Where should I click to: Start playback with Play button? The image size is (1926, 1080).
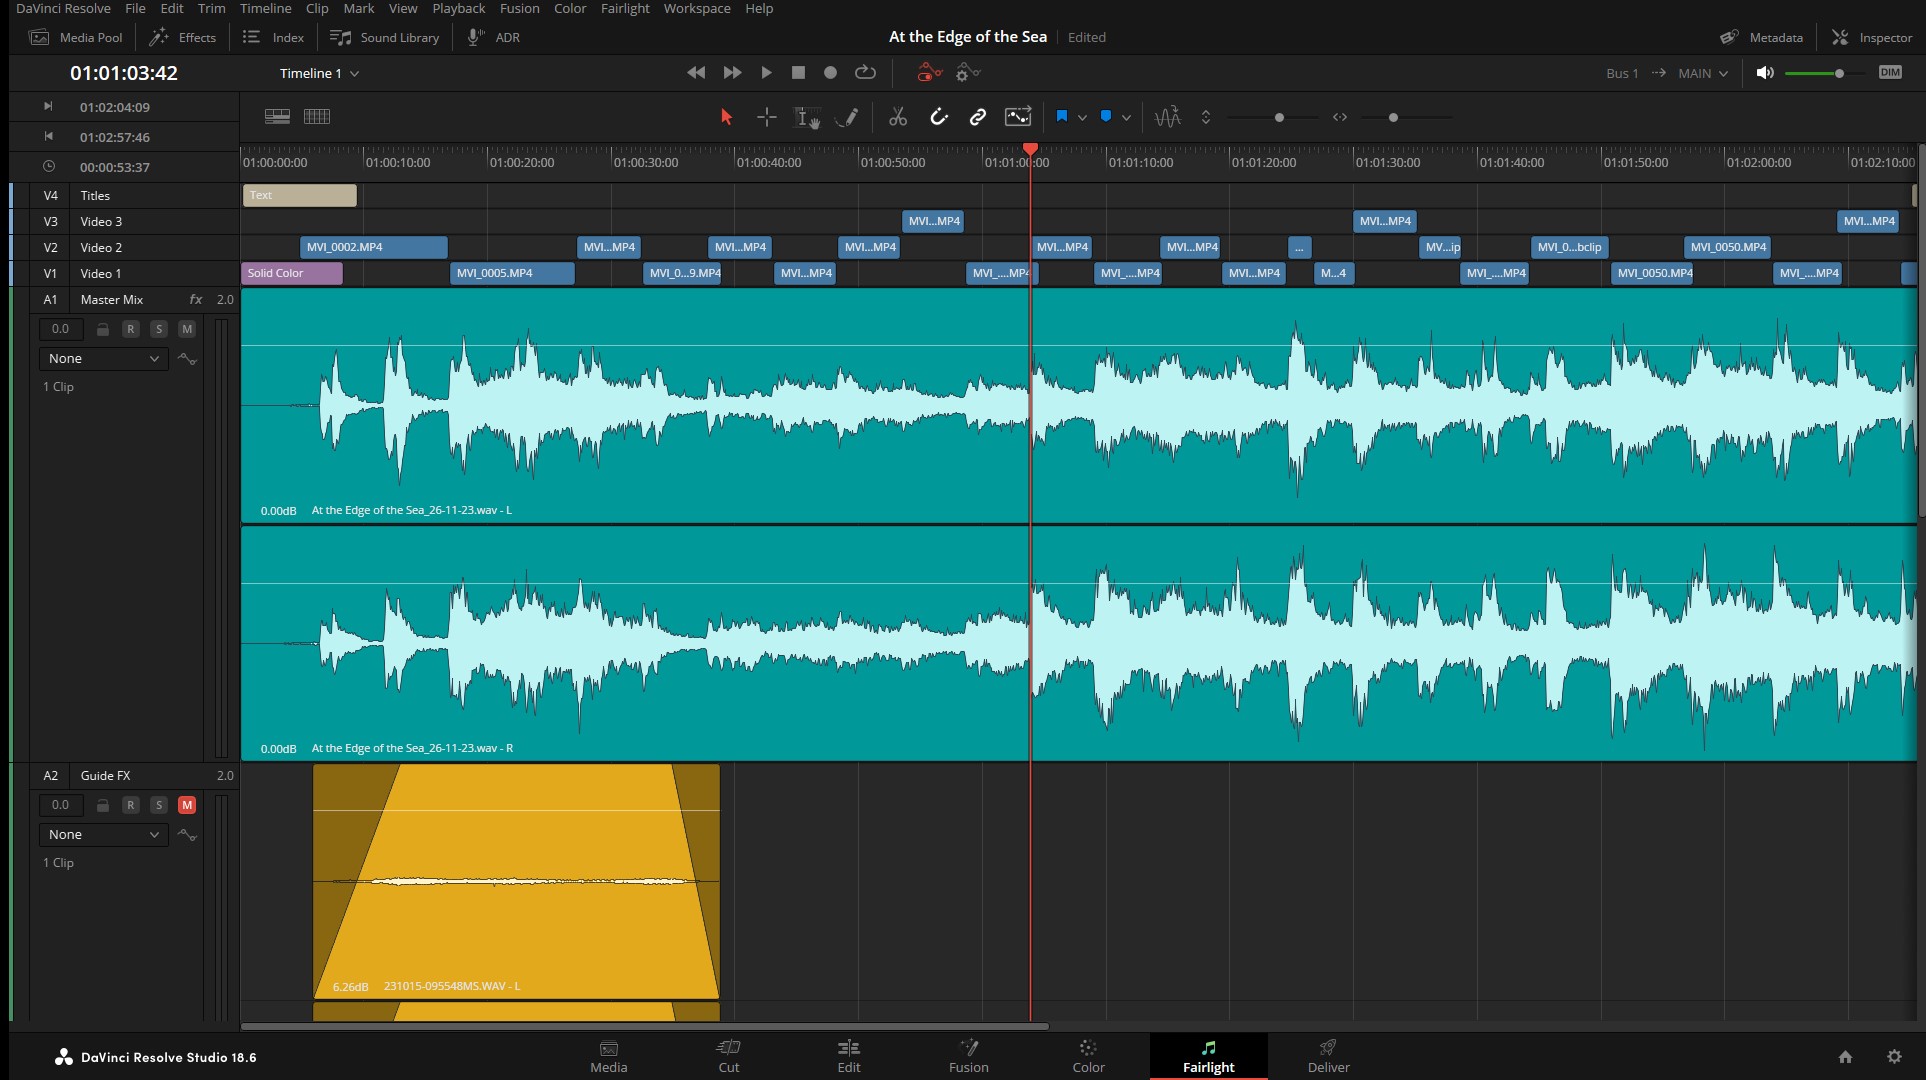766,73
